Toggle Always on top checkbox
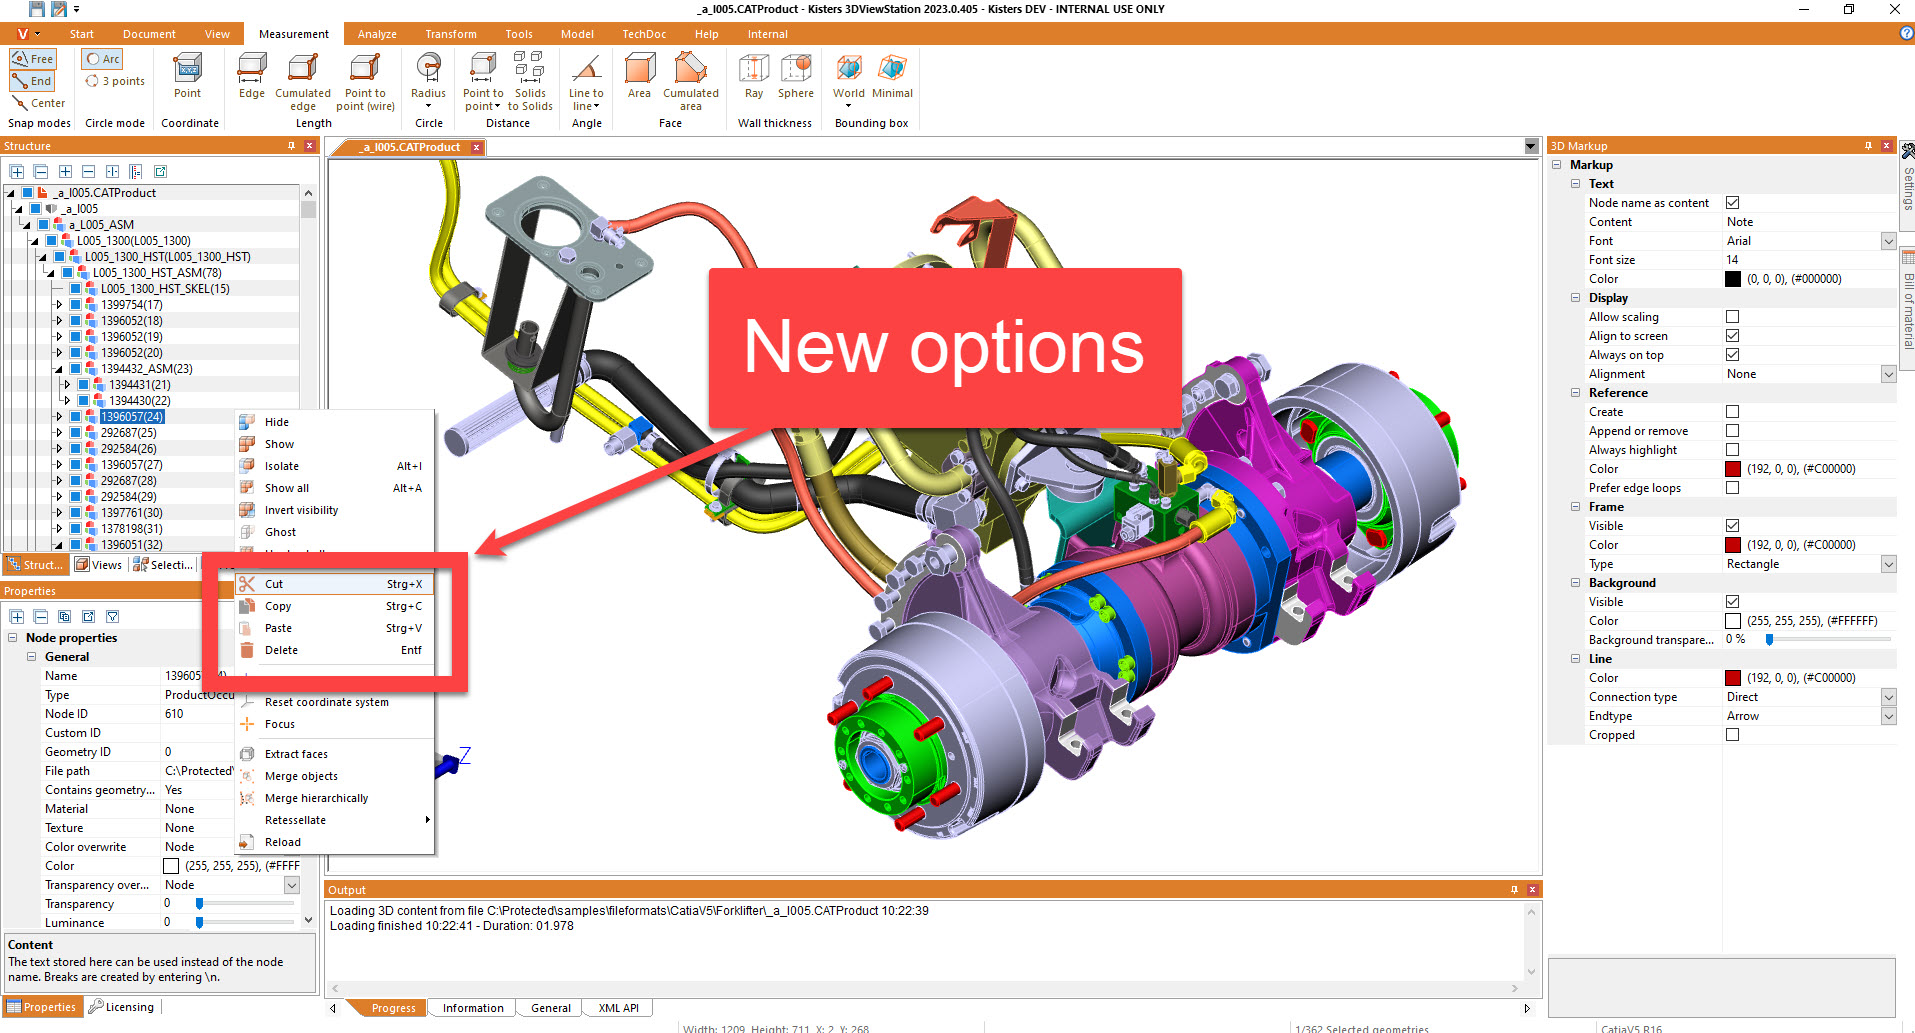Image resolution: width=1915 pixels, height=1033 pixels. (1732, 355)
